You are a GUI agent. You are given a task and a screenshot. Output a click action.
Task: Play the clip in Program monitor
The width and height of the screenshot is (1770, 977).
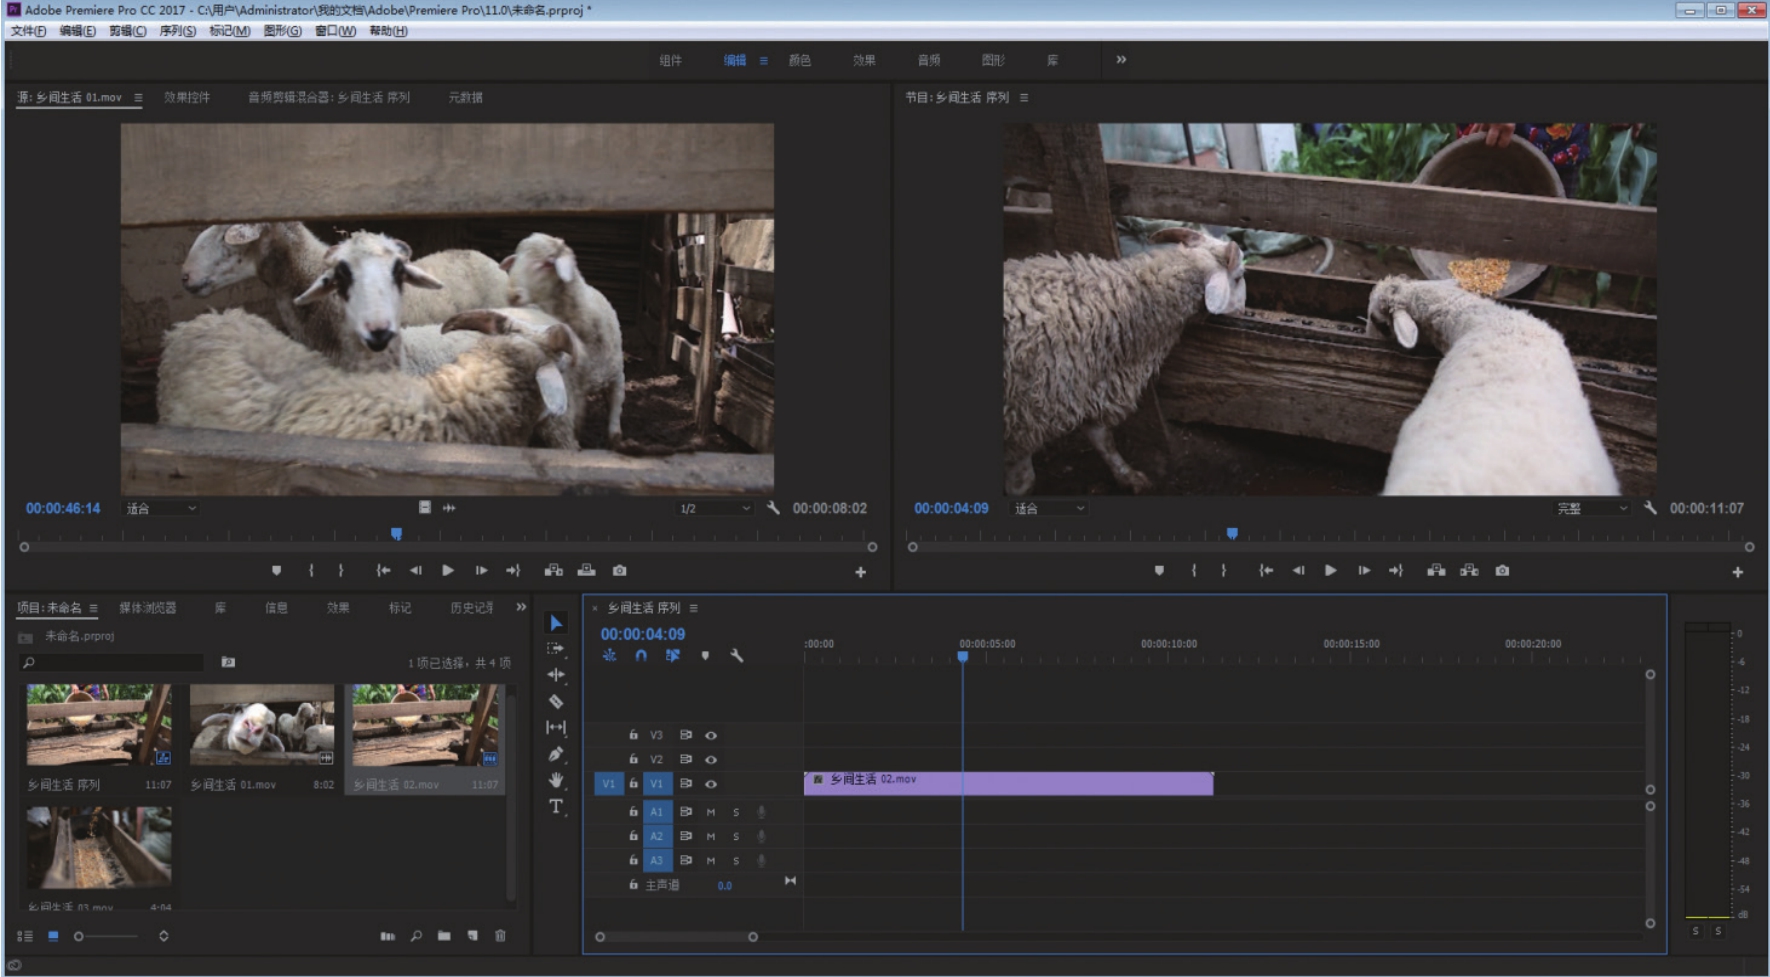1330,570
